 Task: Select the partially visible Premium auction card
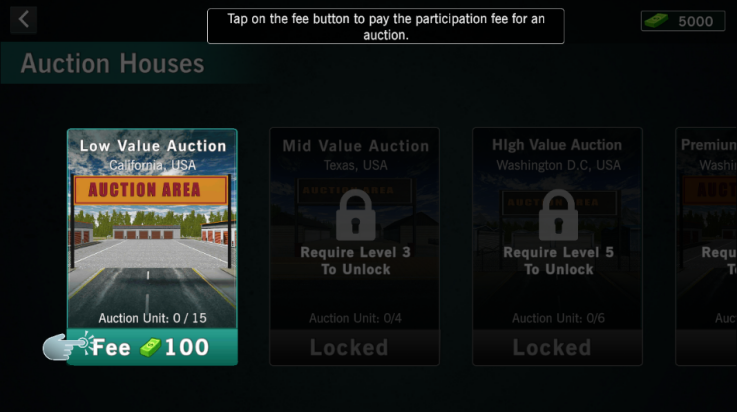point(706,246)
